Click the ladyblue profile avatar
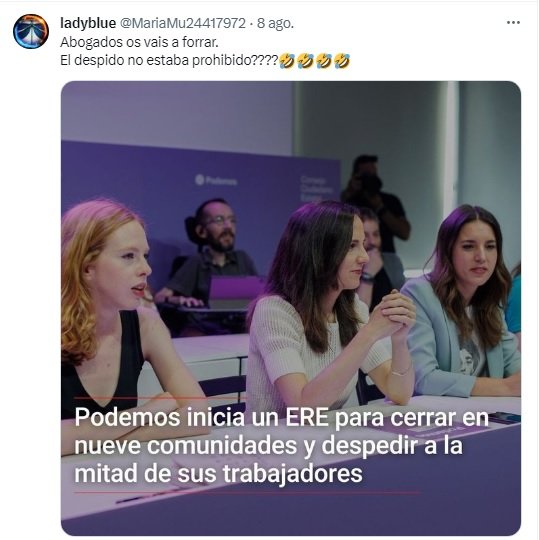539x540 pixels. coord(31,31)
